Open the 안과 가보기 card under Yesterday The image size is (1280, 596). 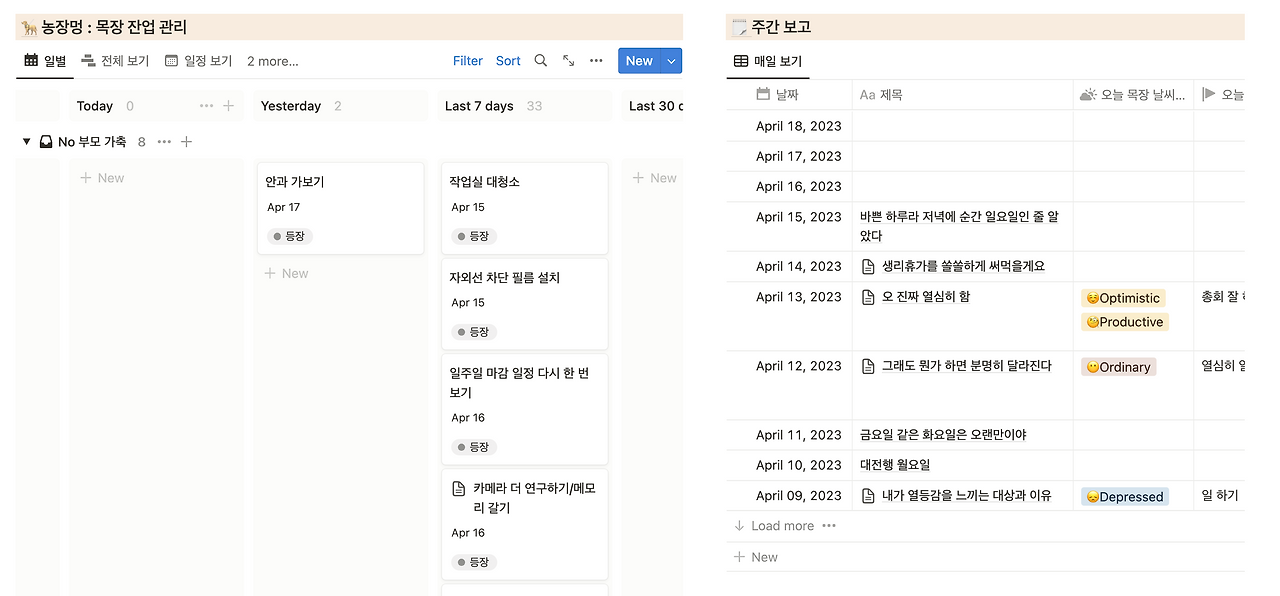(x=340, y=207)
